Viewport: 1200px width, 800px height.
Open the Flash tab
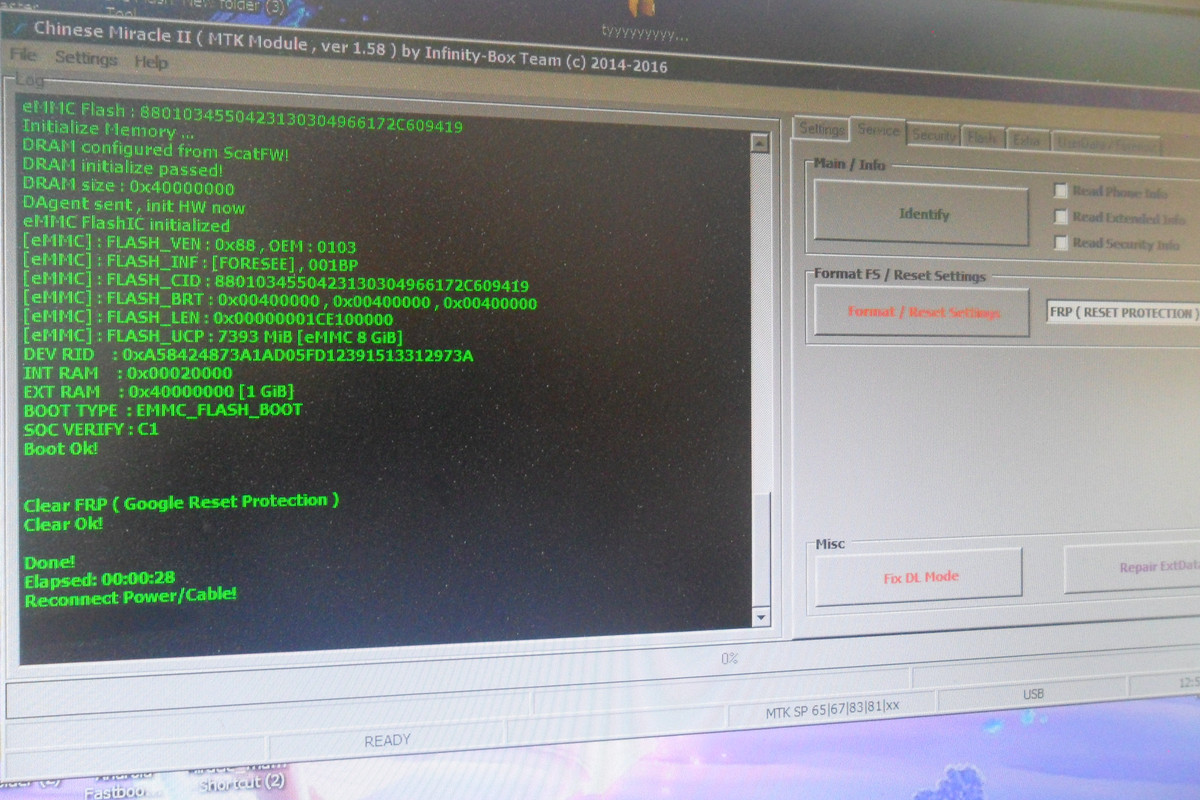(982, 138)
